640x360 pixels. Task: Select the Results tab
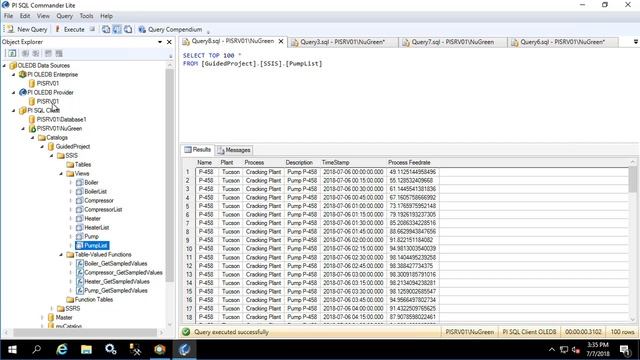click(x=198, y=150)
